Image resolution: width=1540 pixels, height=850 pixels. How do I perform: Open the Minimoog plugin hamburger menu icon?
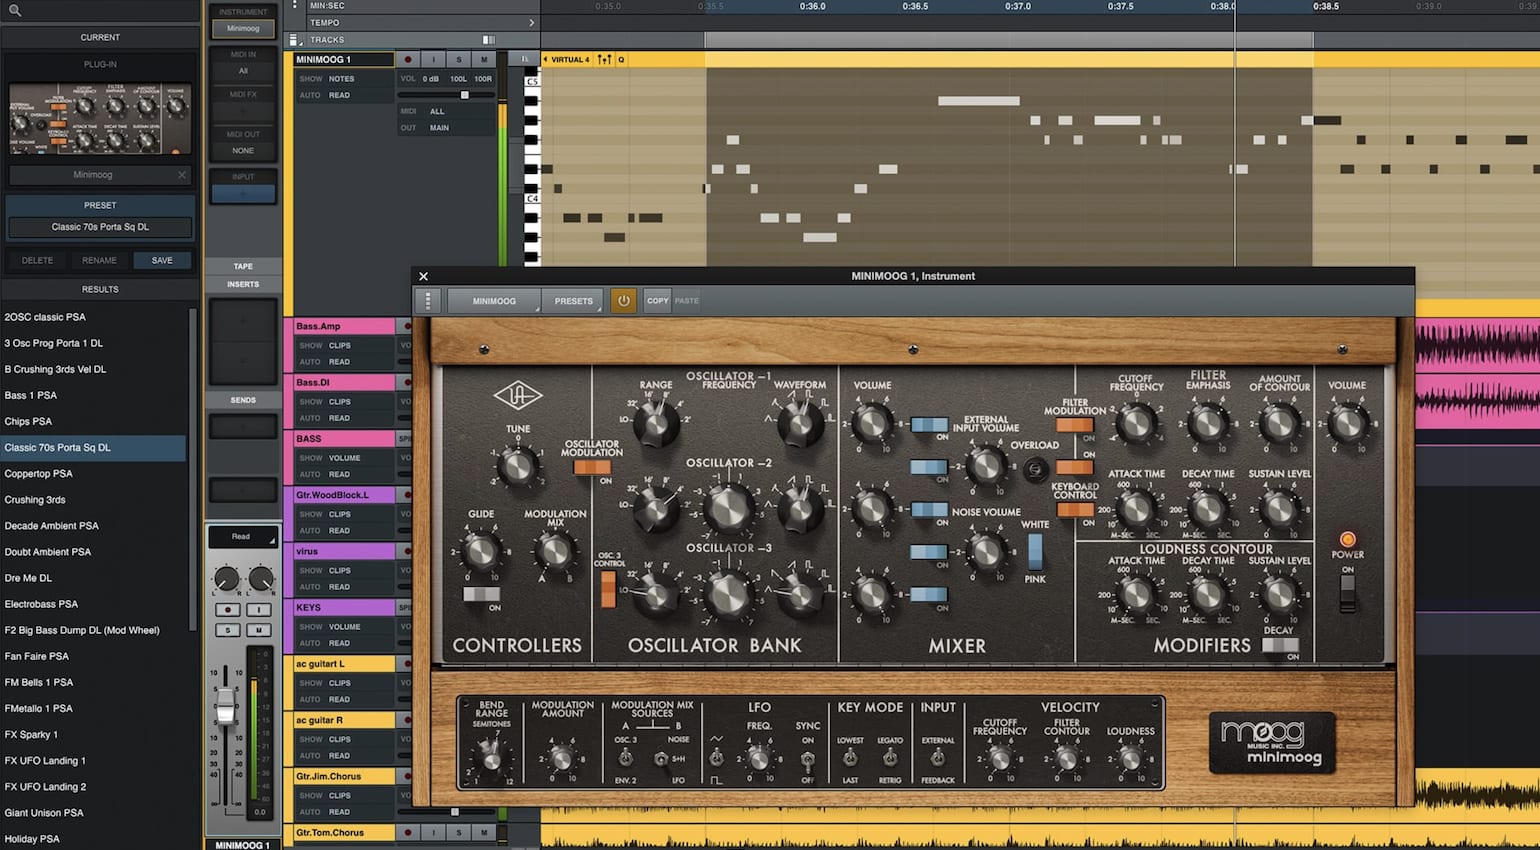(x=427, y=300)
